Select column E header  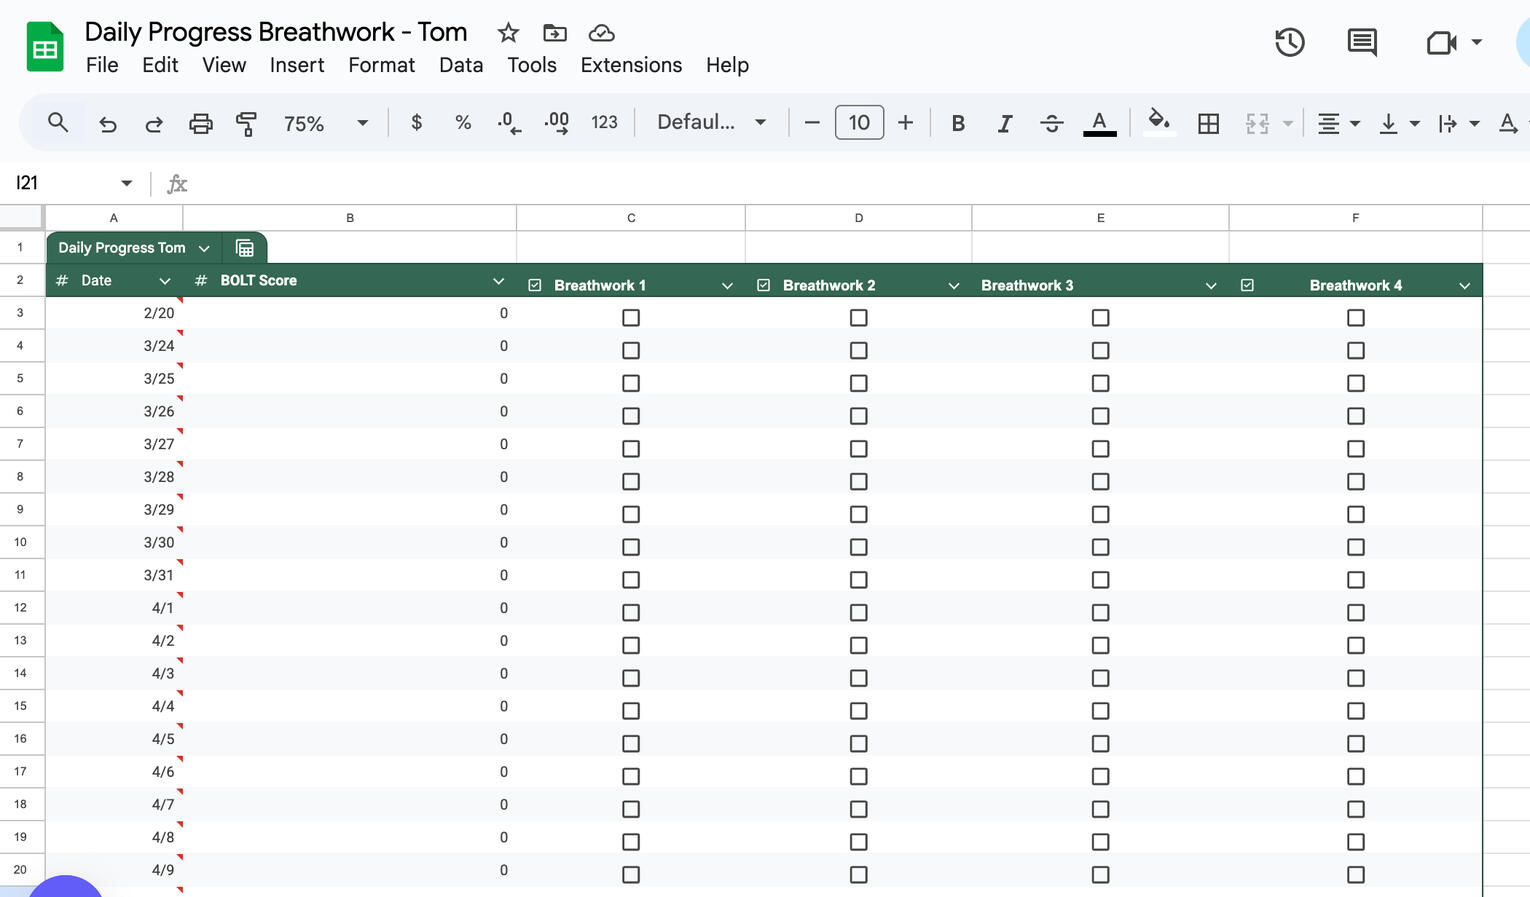[x=1101, y=218]
